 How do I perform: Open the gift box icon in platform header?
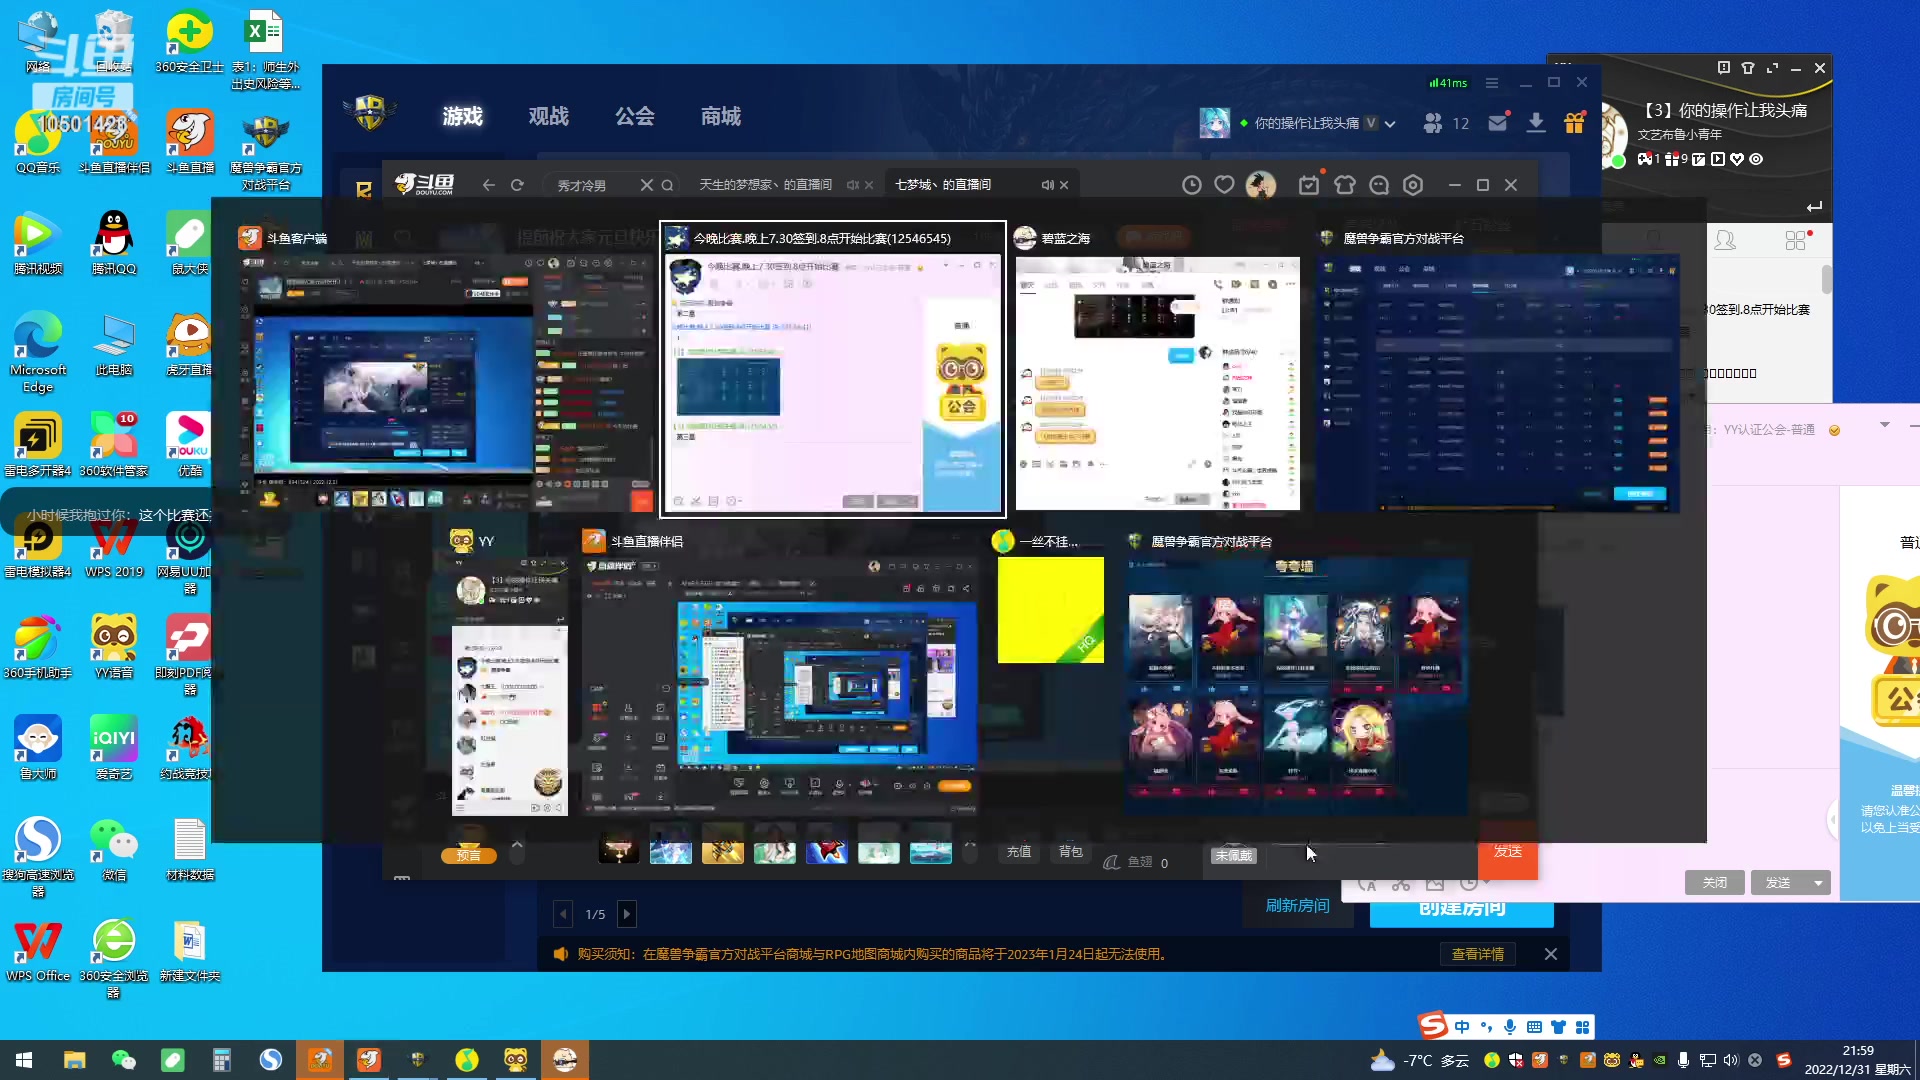point(1574,122)
